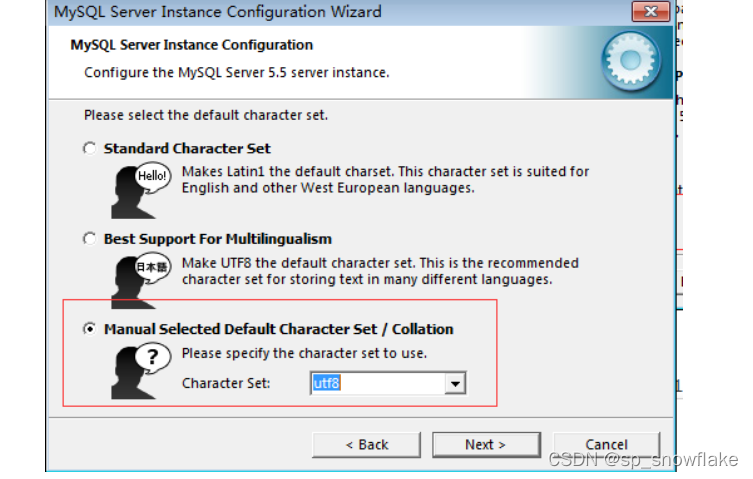The image size is (753, 479).
Task: Click the 'Best Support For Multilingualism' label
Action: [x=218, y=239]
